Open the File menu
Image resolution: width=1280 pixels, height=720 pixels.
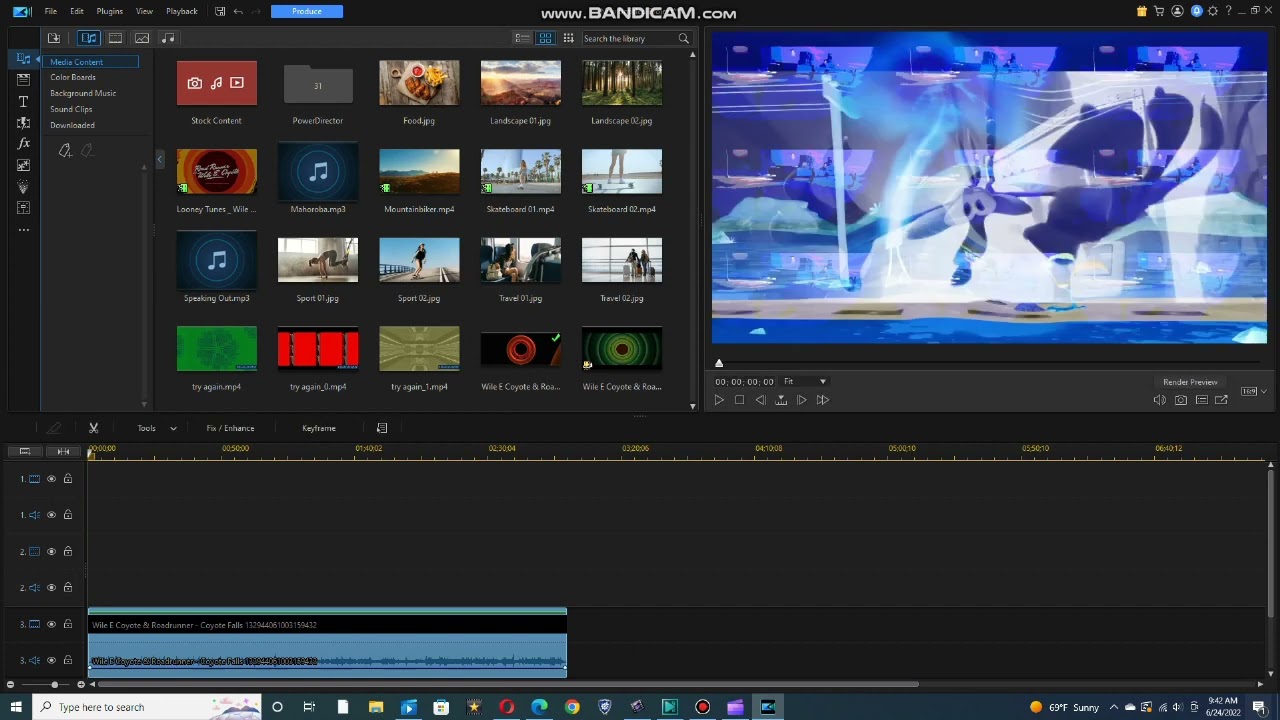pos(50,11)
